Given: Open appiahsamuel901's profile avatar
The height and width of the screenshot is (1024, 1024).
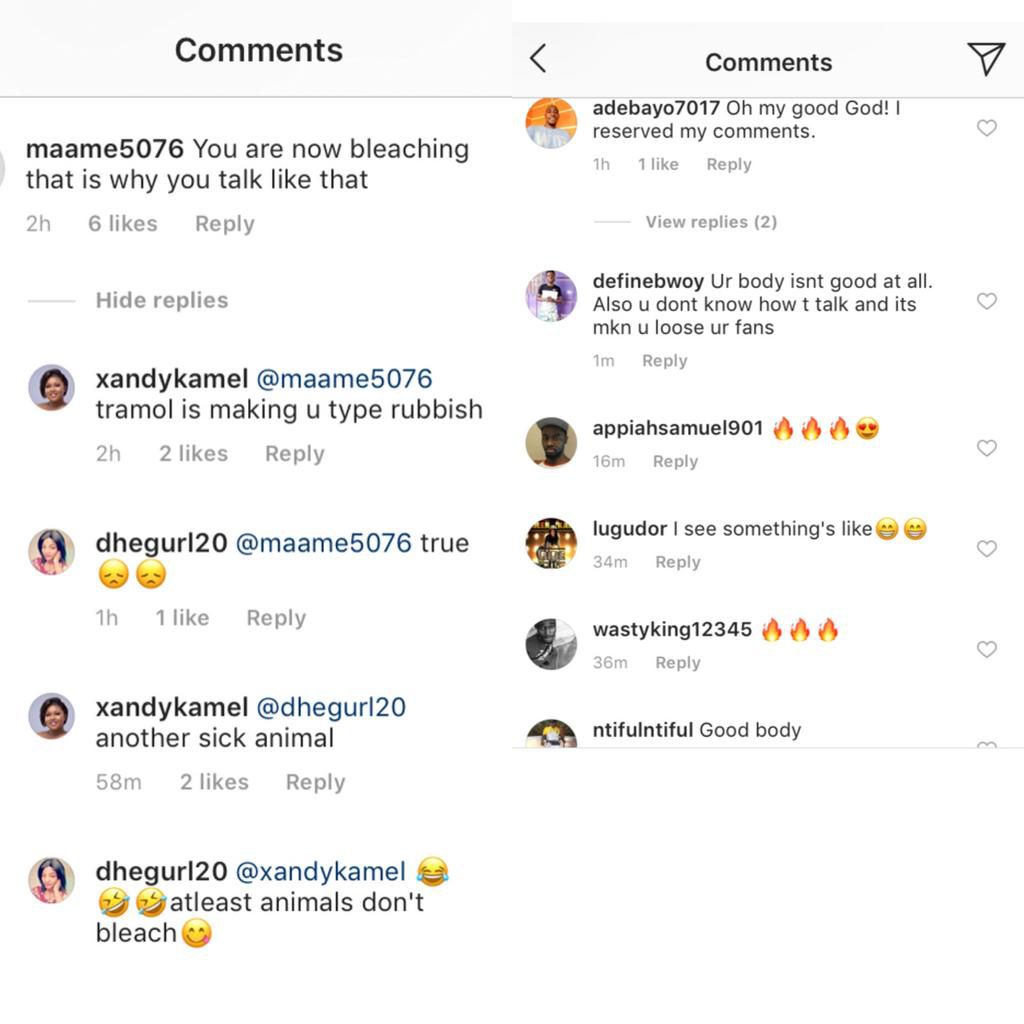Looking at the screenshot, I should pos(551,442).
